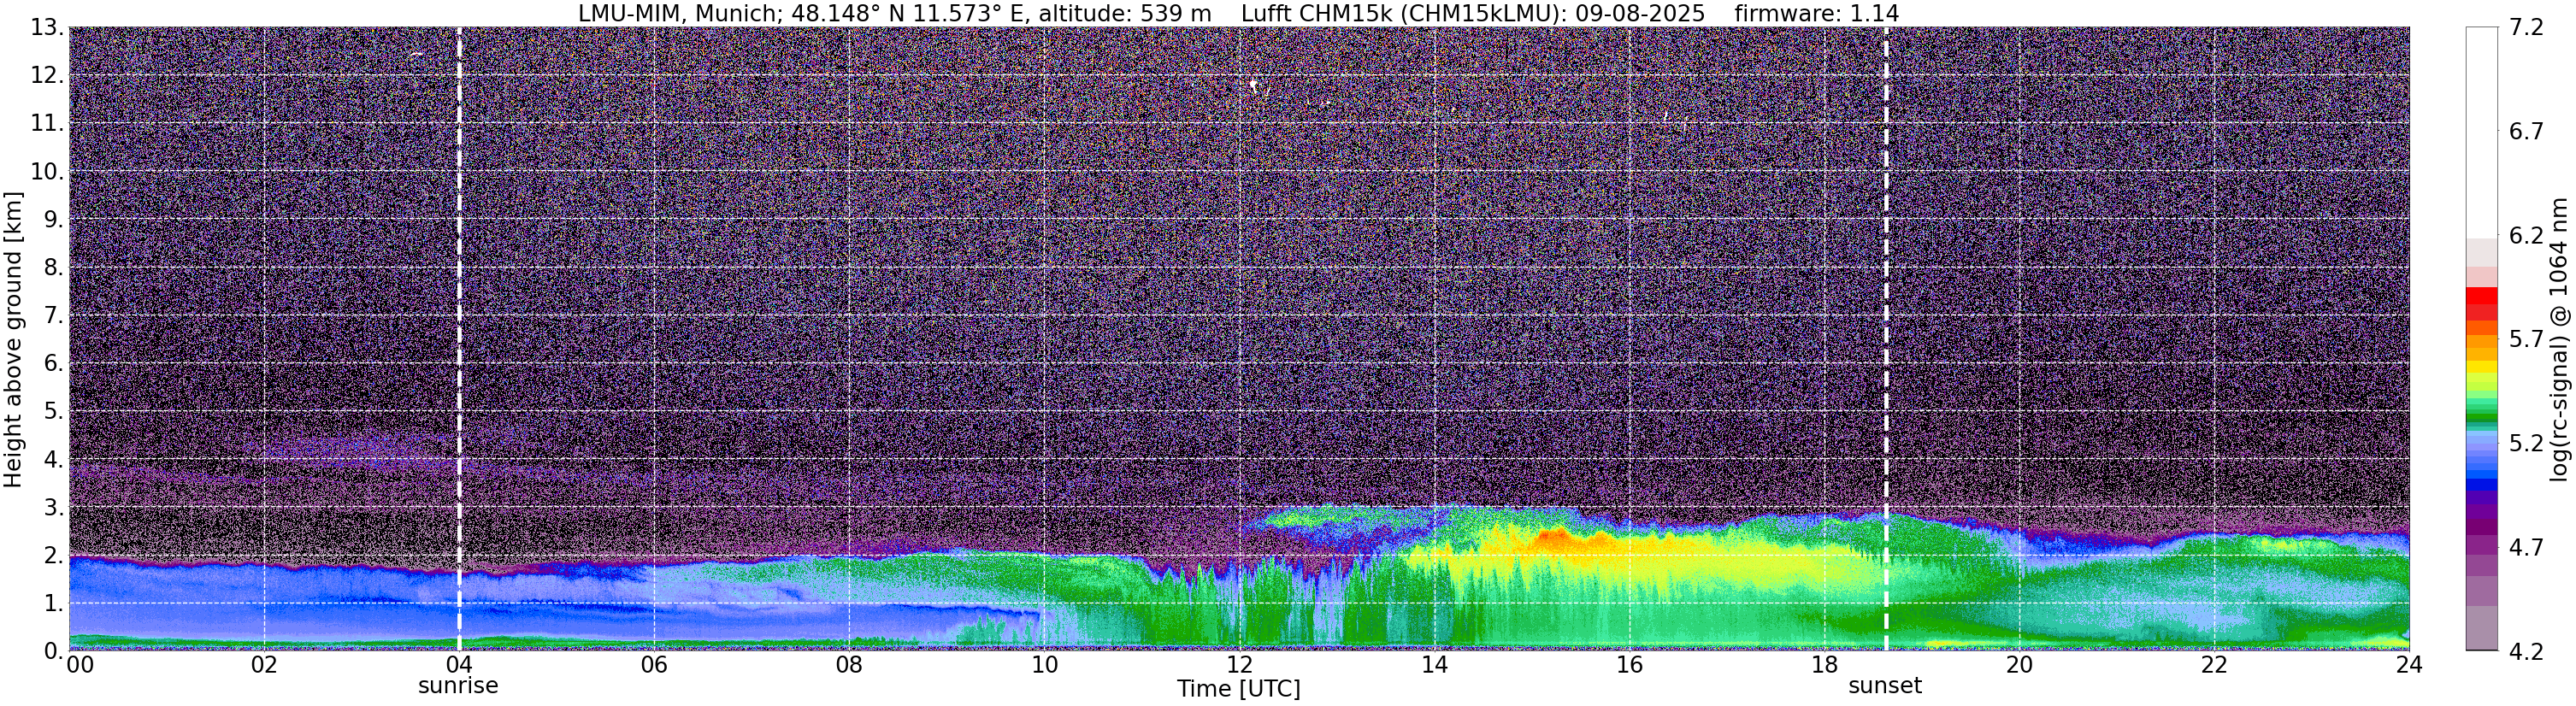This screenshot has width=2576, height=706.
Task: Click the colorbar tick label "7.2"
Action: pyautogui.click(x=2526, y=28)
